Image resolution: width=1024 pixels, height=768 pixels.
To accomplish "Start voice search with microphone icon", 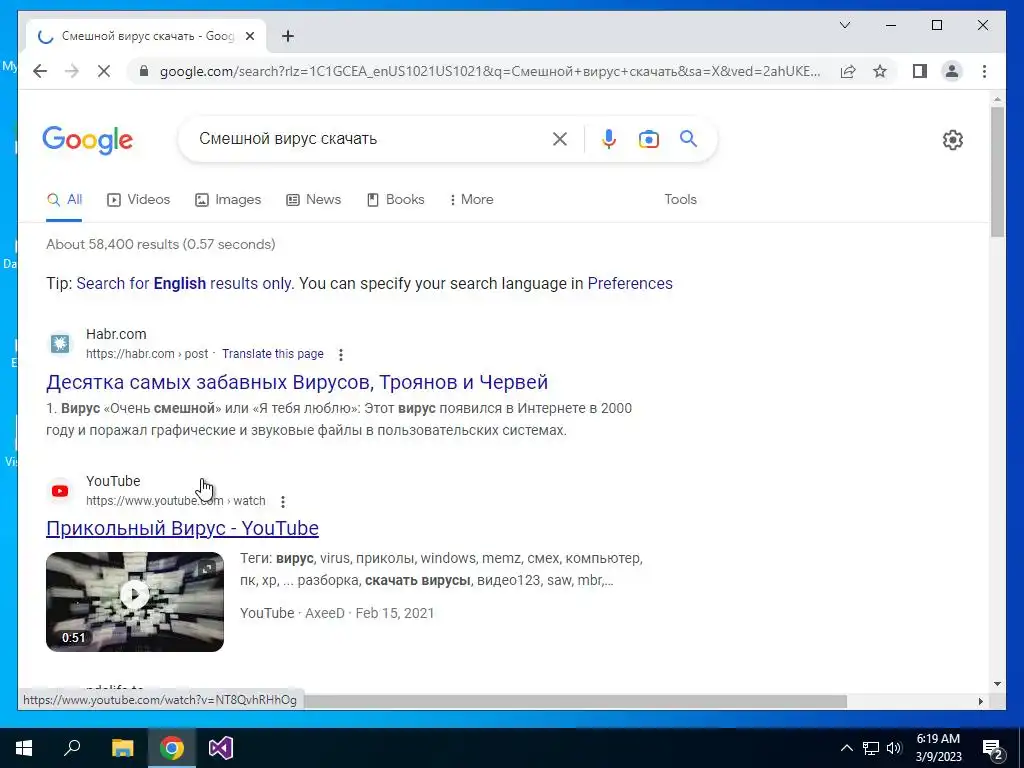I will tap(609, 139).
